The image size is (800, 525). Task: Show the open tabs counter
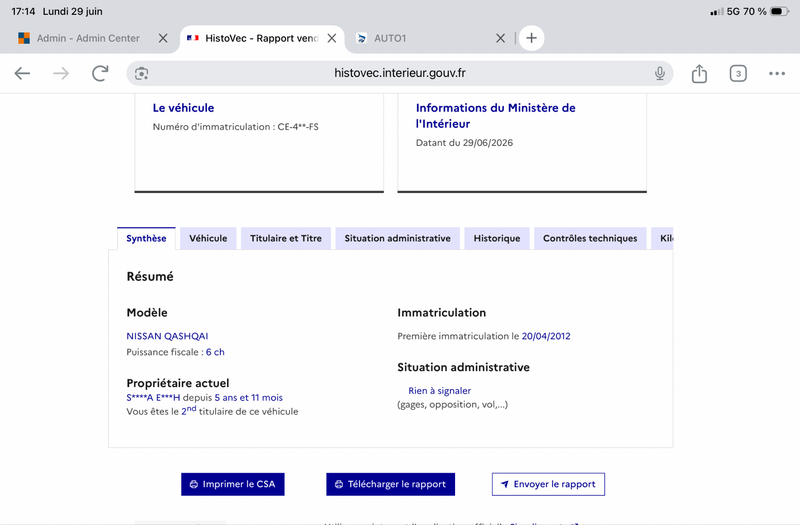(738, 73)
